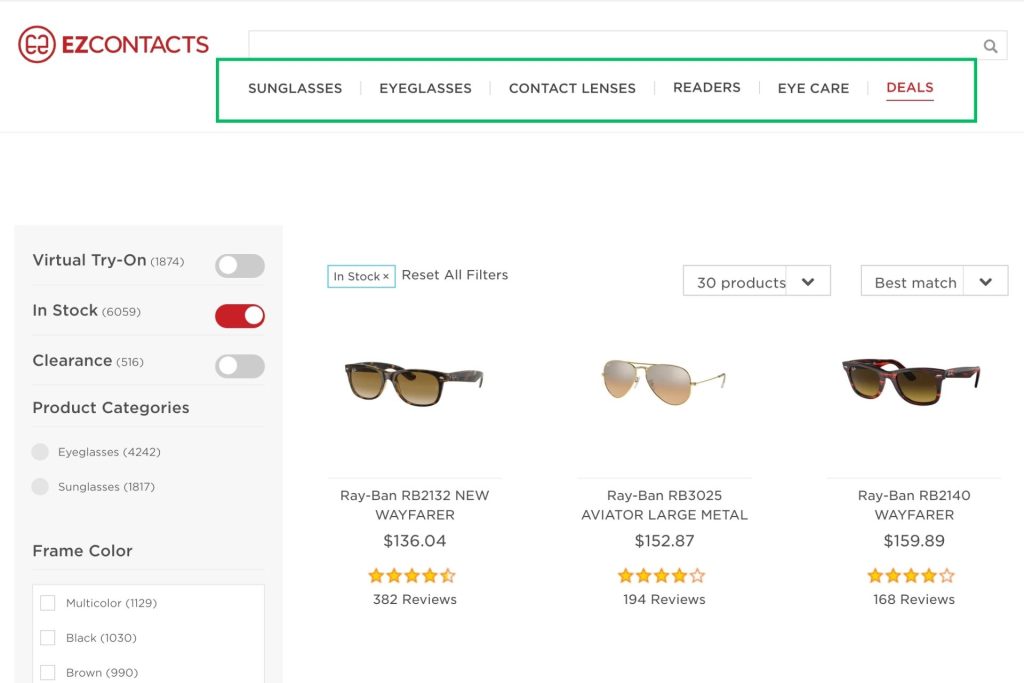Open Ray-Ban RB2140 WAYFARER product link
This screenshot has height=683, width=1024.
(914, 505)
